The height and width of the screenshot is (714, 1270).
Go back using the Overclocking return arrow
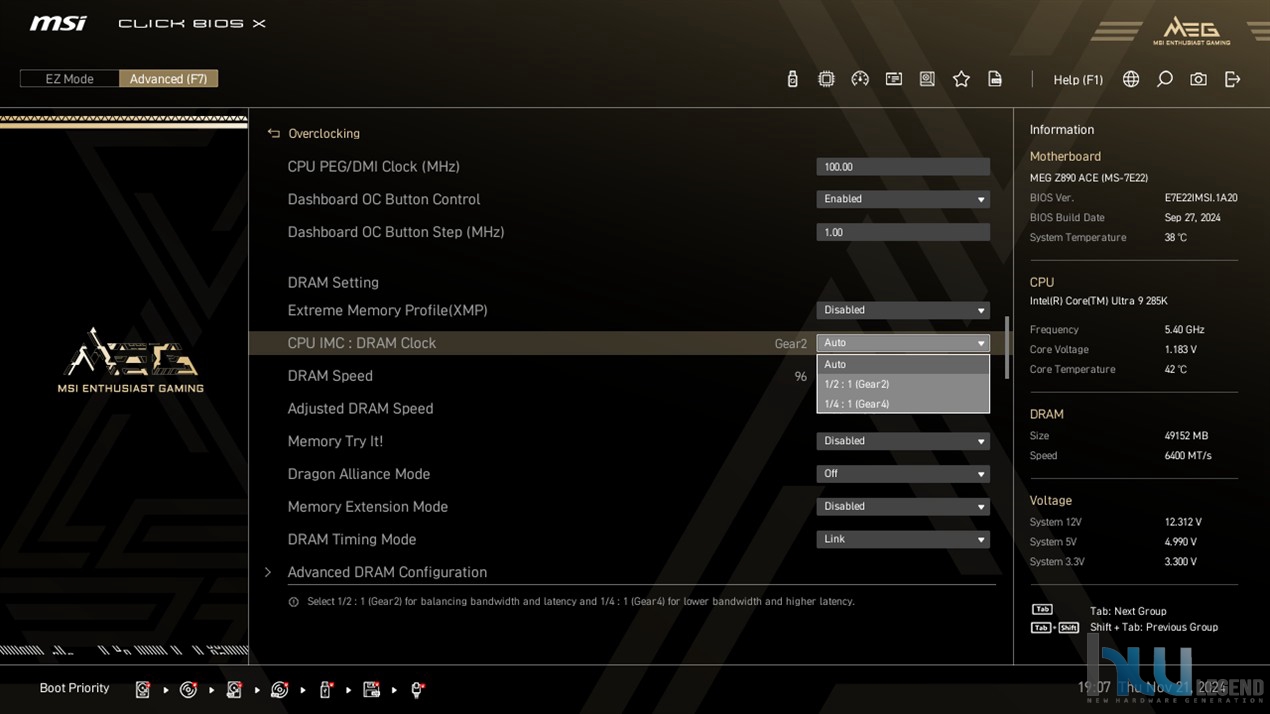[x=273, y=133]
